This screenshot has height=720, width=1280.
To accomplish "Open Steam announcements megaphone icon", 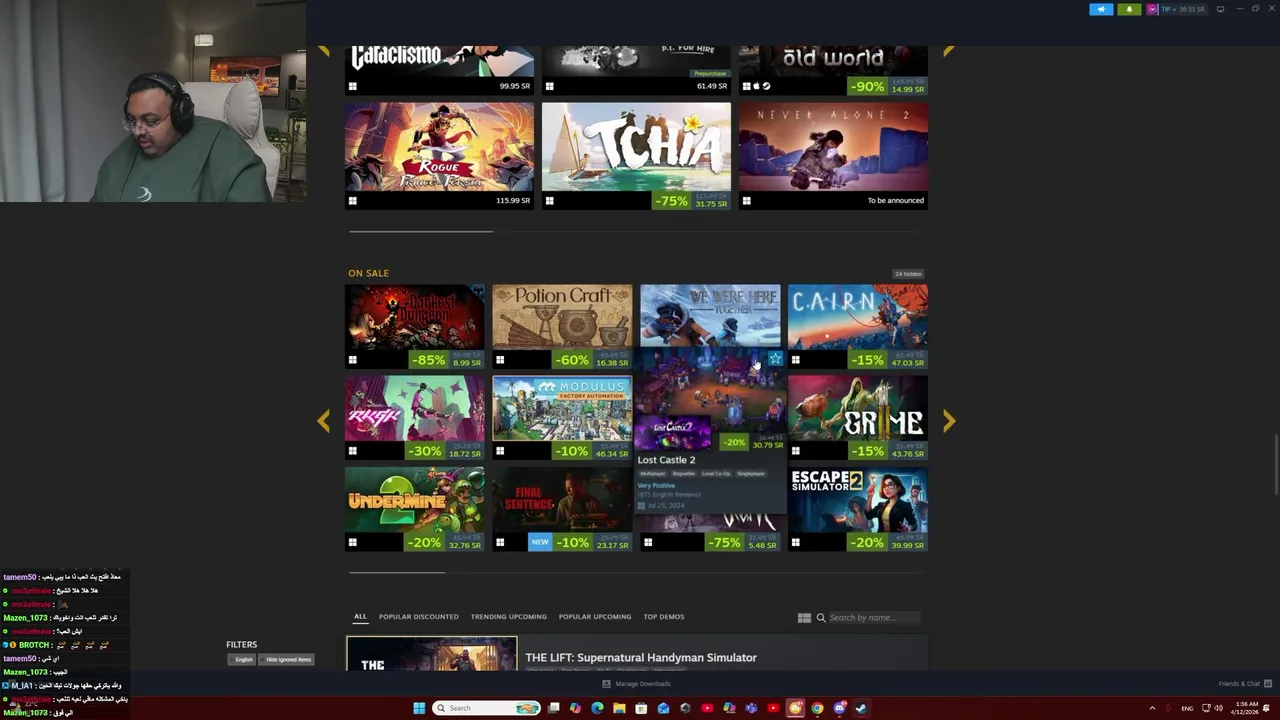I will (x=1101, y=9).
